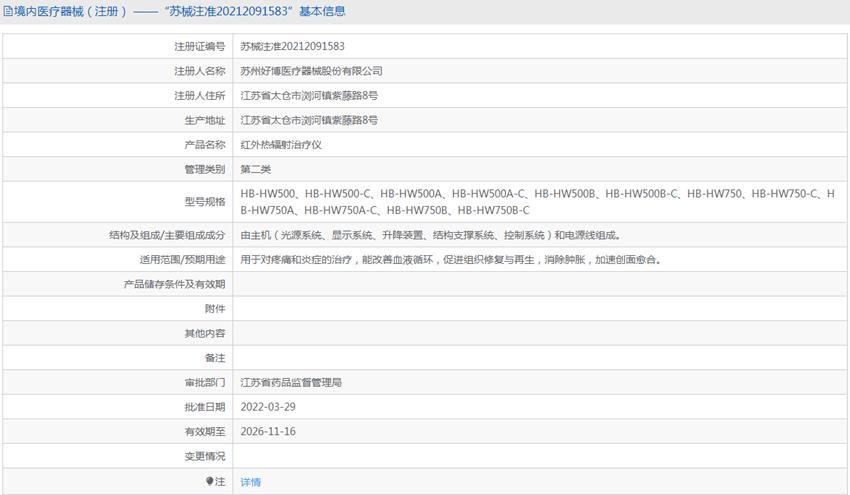Click the 产品储存条件及有效期 label

(175, 284)
